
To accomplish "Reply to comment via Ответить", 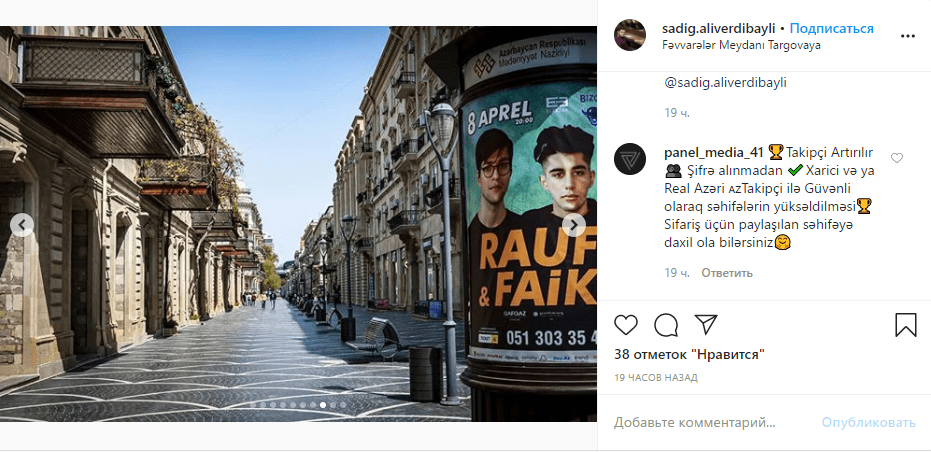I will pyautogui.click(x=727, y=273).
